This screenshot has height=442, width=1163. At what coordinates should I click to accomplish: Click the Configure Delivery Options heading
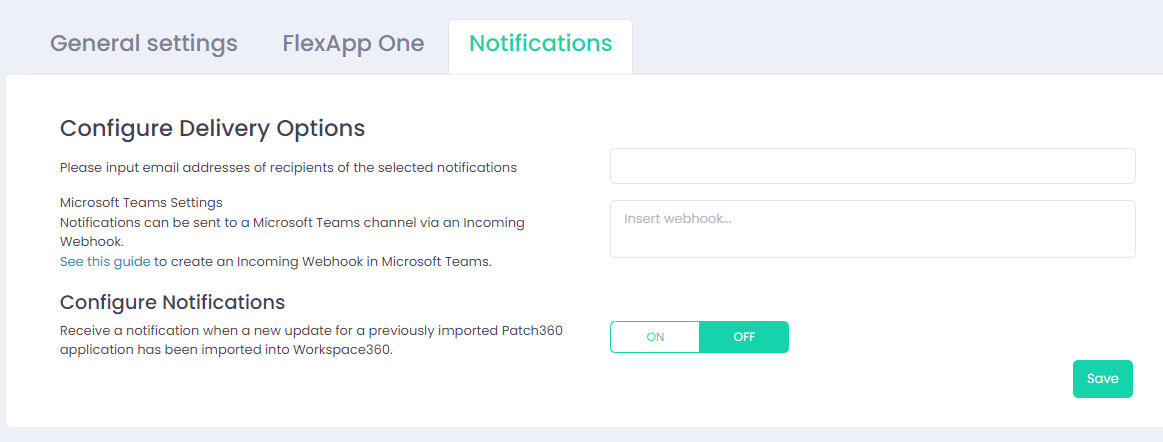(212, 128)
